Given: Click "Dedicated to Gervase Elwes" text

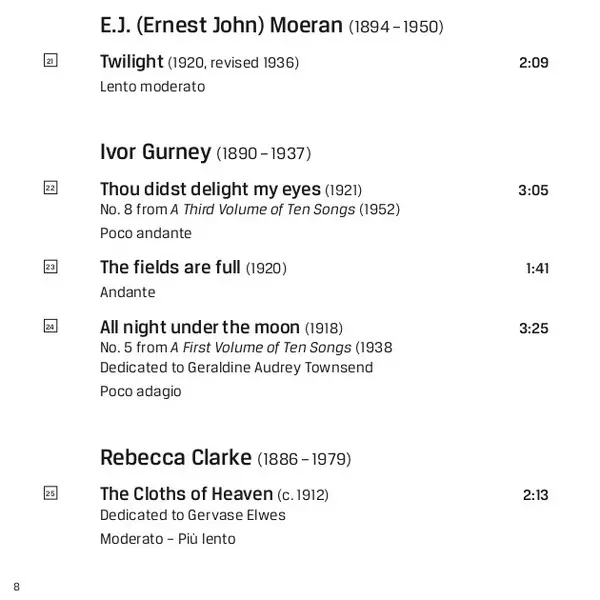Looking at the screenshot, I should [192, 515].
